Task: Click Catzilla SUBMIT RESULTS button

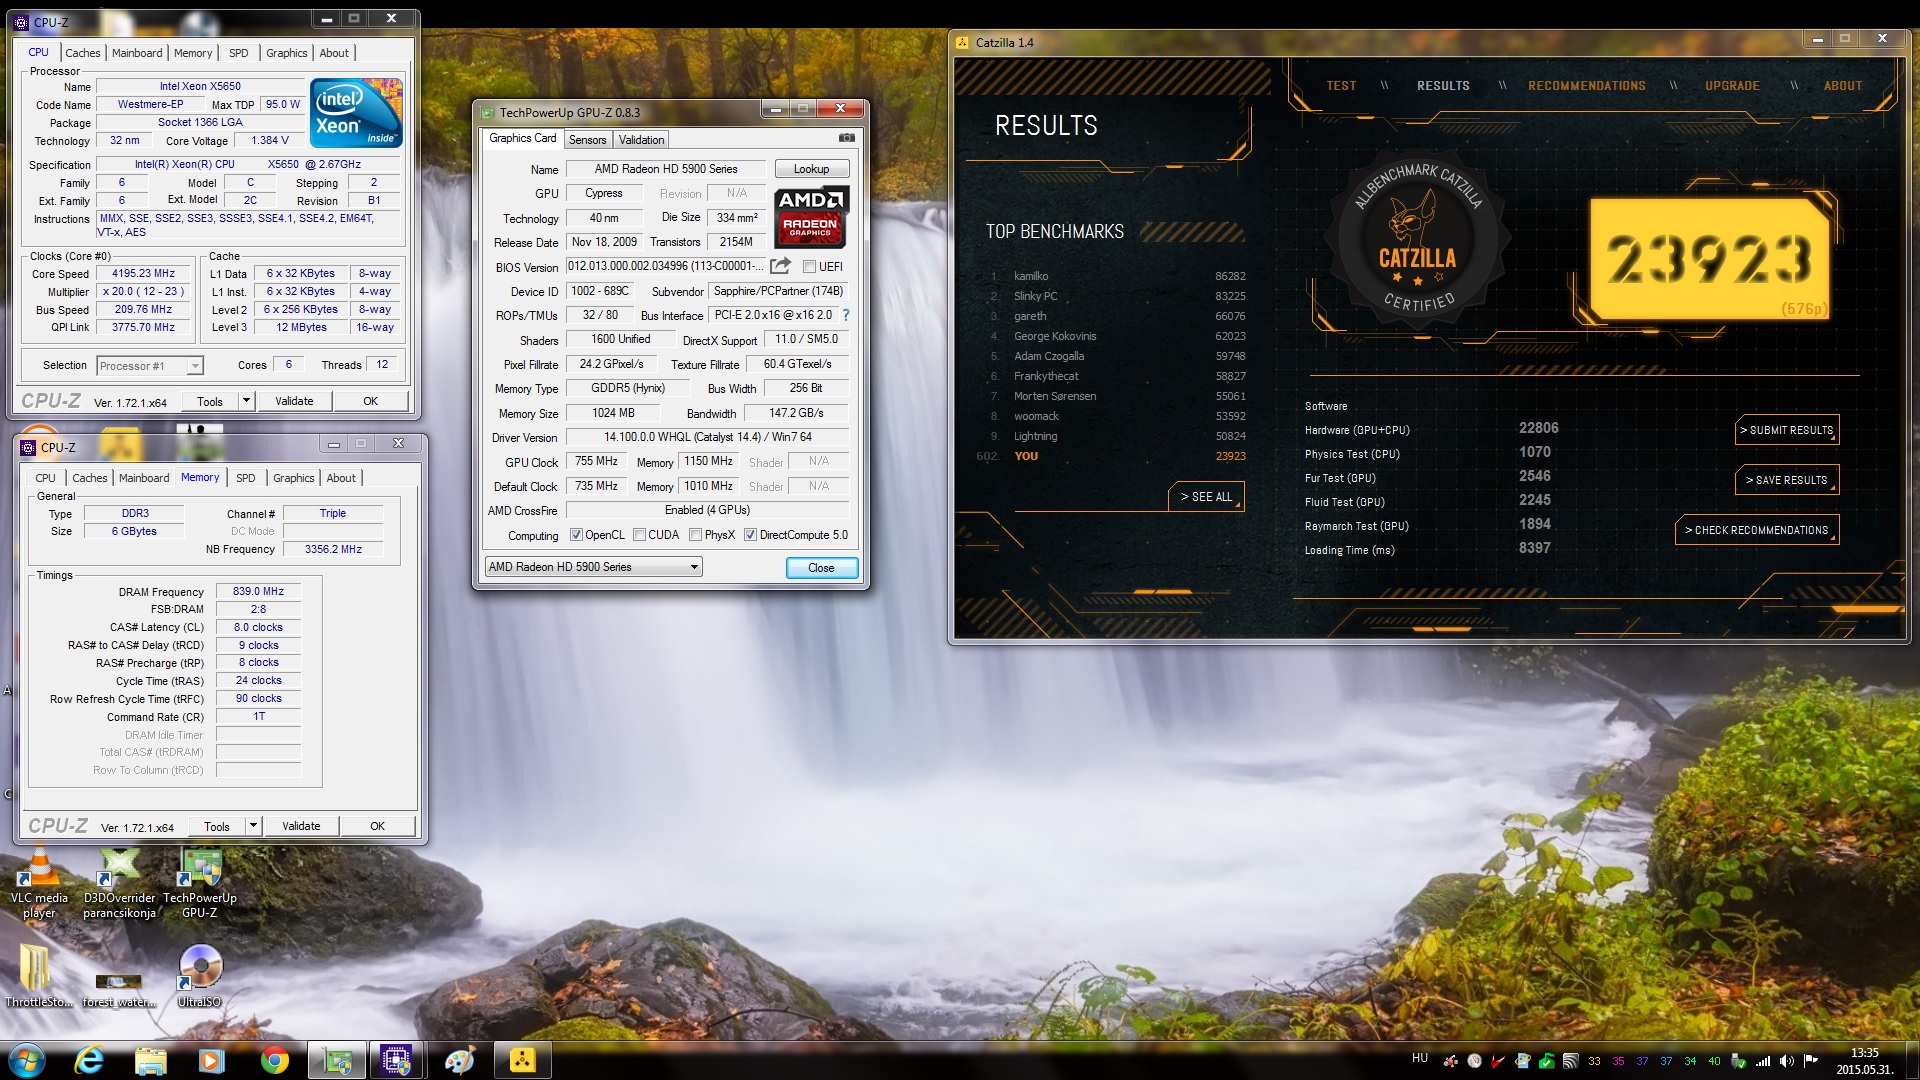Action: point(1786,430)
